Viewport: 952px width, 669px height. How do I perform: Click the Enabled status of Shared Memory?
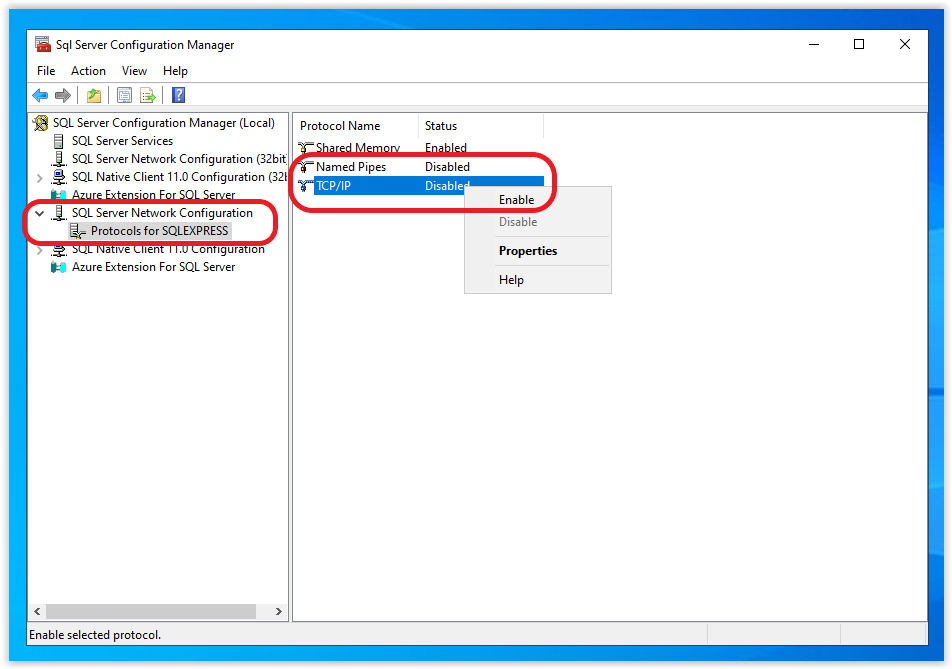[x=446, y=148]
